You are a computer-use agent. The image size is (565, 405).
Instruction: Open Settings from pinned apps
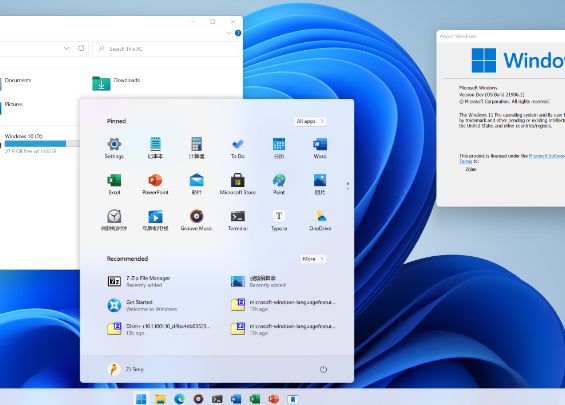click(114, 148)
